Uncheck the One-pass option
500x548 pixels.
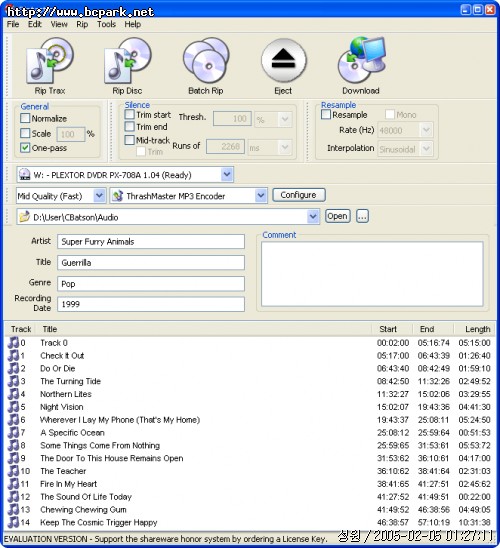[x=25, y=147]
